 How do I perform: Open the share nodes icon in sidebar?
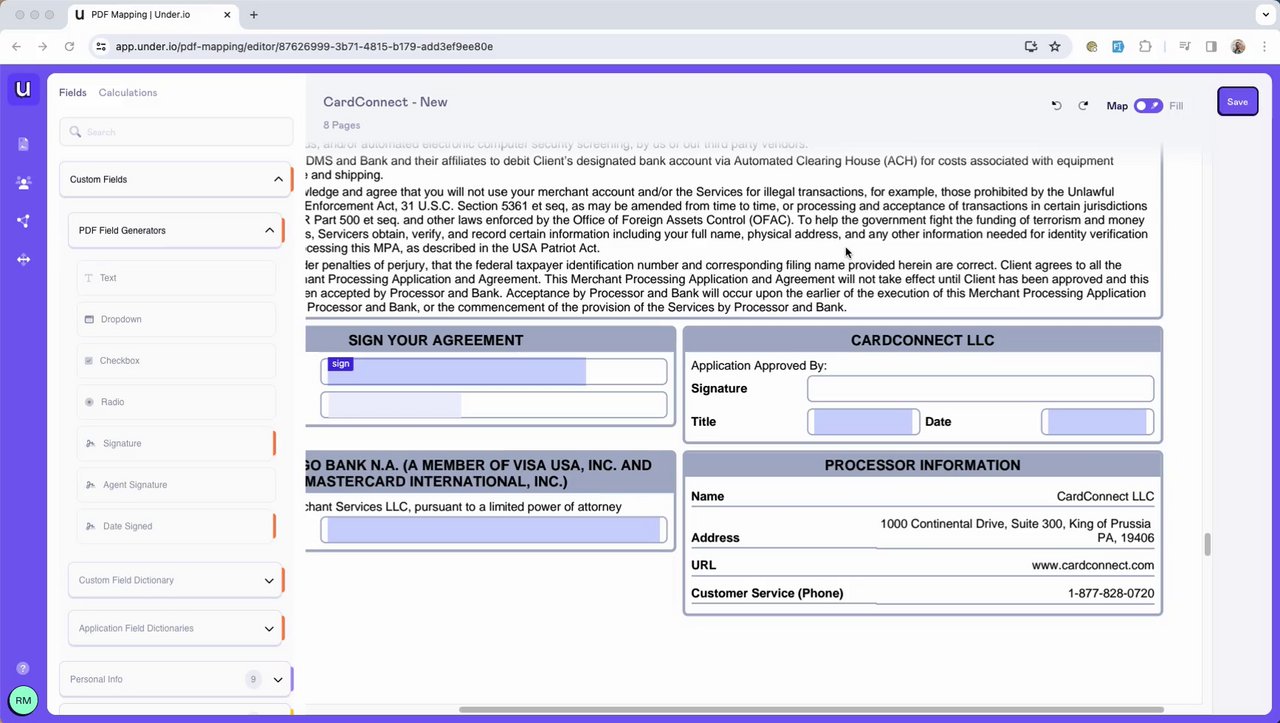pyautogui.click(x=23, y=221)
